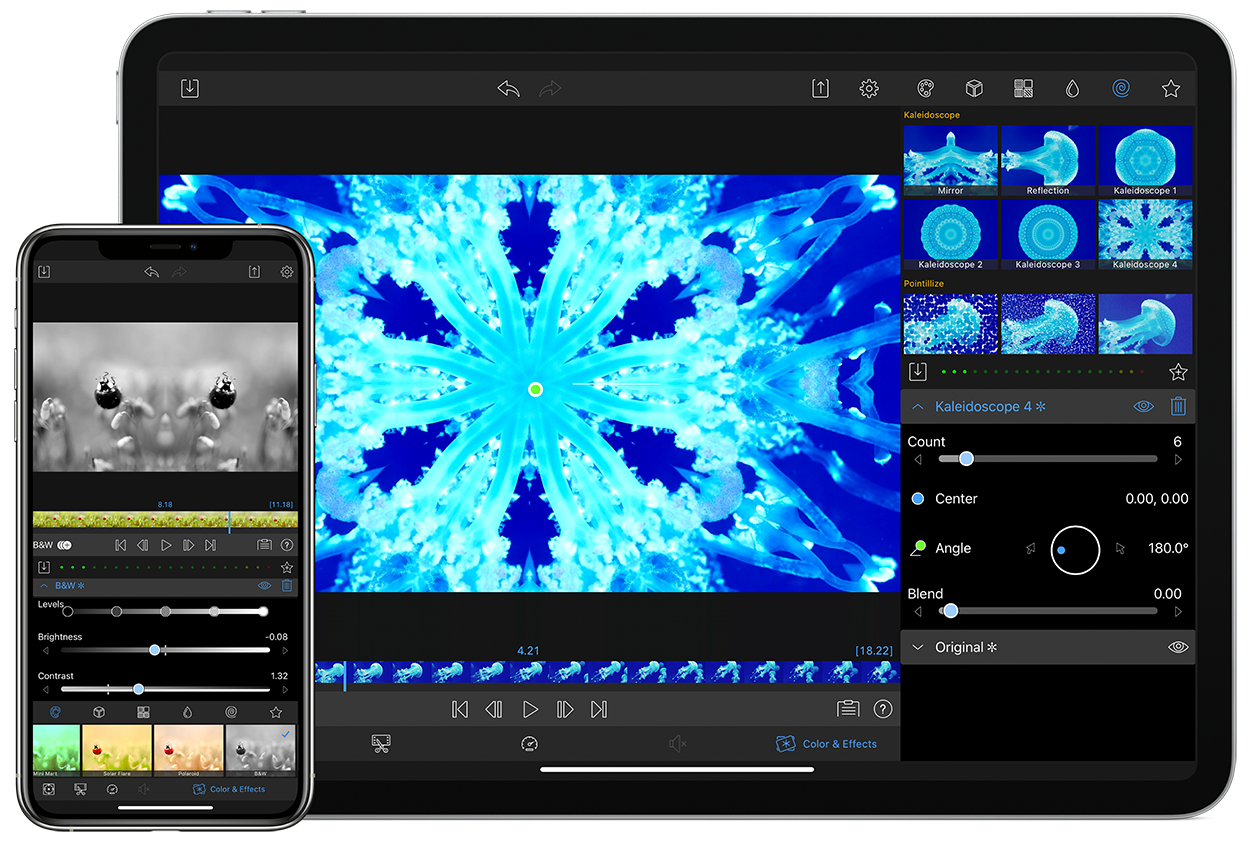Expand the Original layer section
The image size is (1251, 852).
pyautogui.click(x=917, y=648)
